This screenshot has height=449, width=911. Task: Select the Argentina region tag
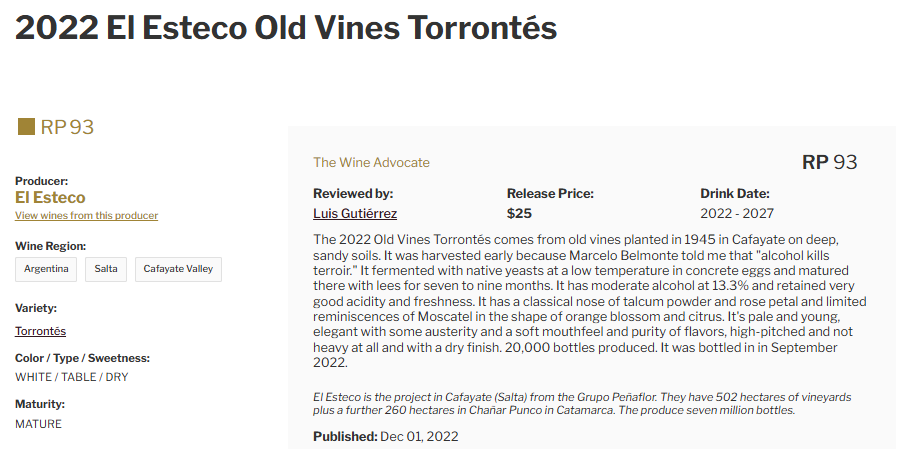pos(46,270)
